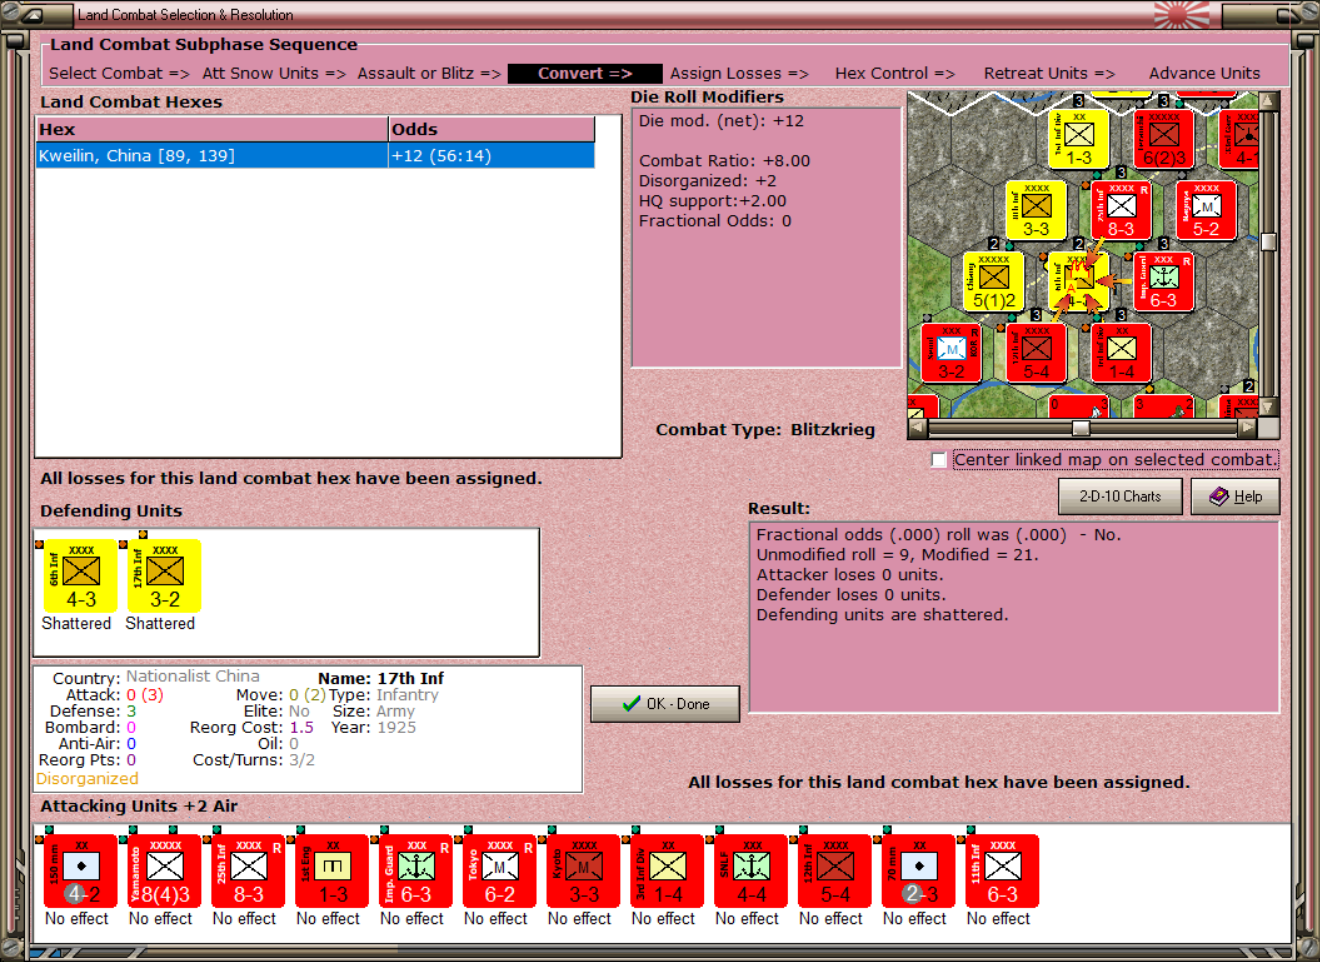The height and width of the screenshot is (962, 1320).
Task: Select the Yamamoto 8(4)3 HQ attacking unit
Action: [165, 871]
